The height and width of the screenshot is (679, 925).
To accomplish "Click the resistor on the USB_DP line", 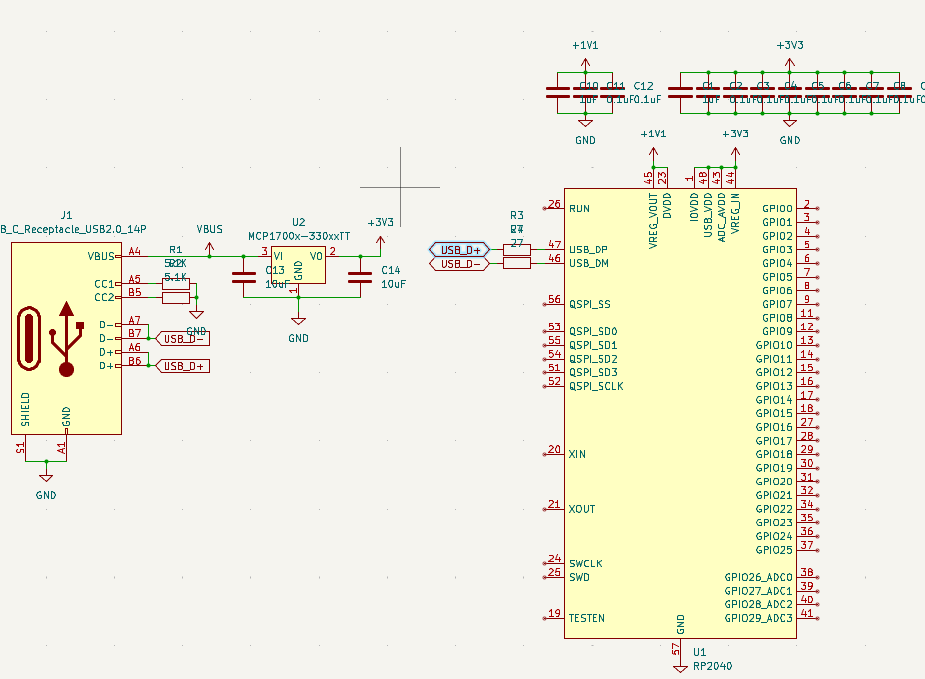I will click(x=517, y=250).
